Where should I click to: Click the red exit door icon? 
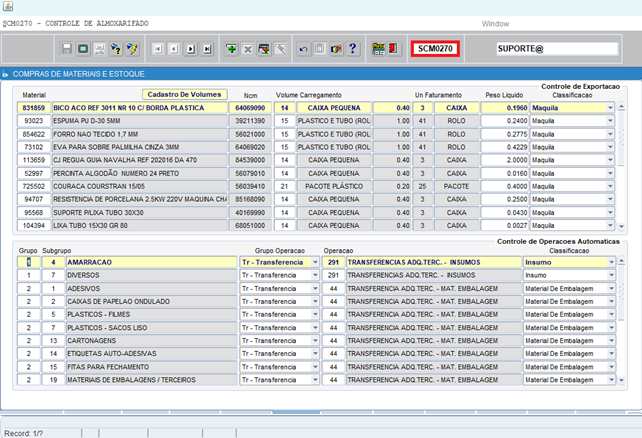[394, 48]
